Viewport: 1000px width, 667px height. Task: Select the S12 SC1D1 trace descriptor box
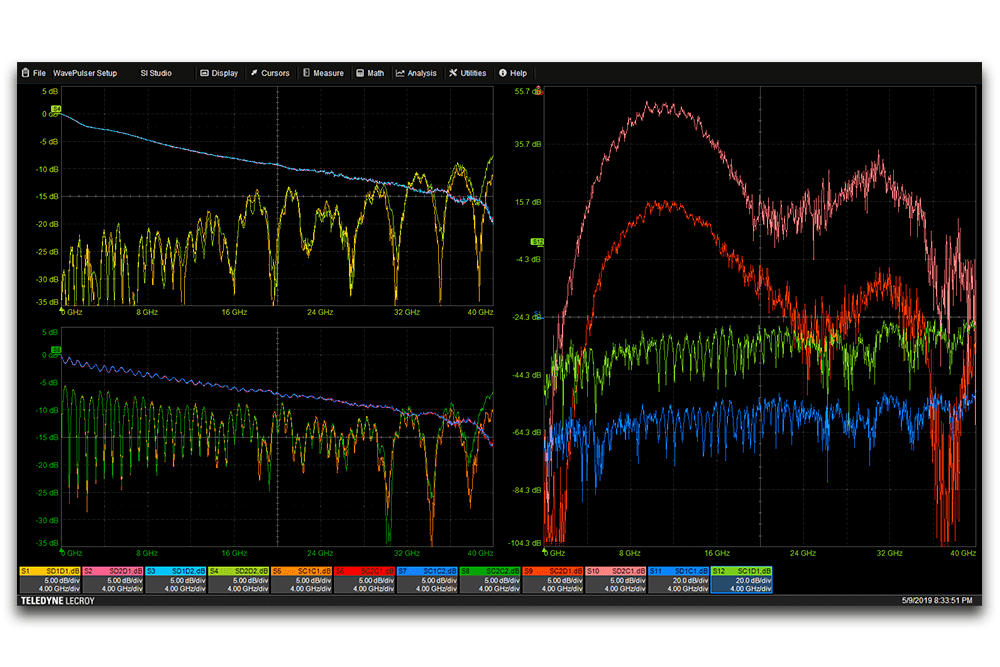tap(741, 579)
